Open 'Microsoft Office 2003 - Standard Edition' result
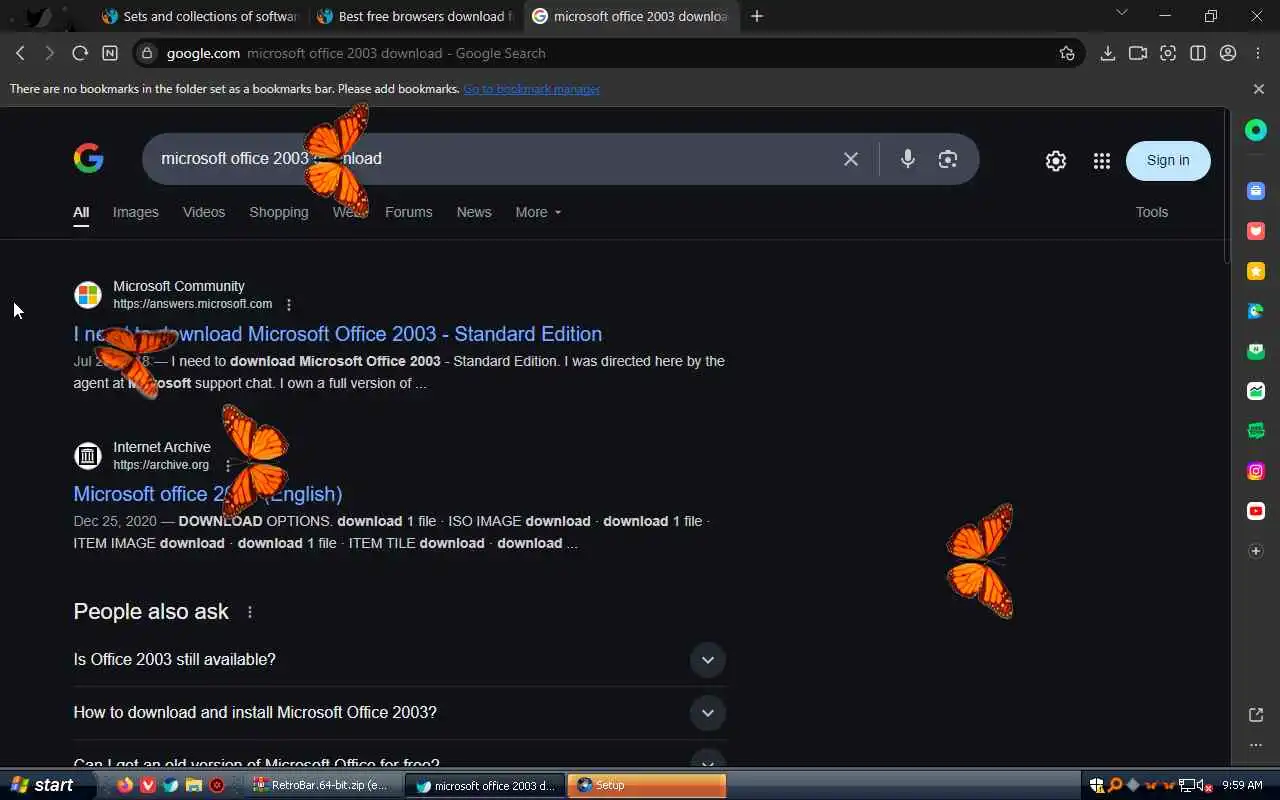 coord(338,334)
